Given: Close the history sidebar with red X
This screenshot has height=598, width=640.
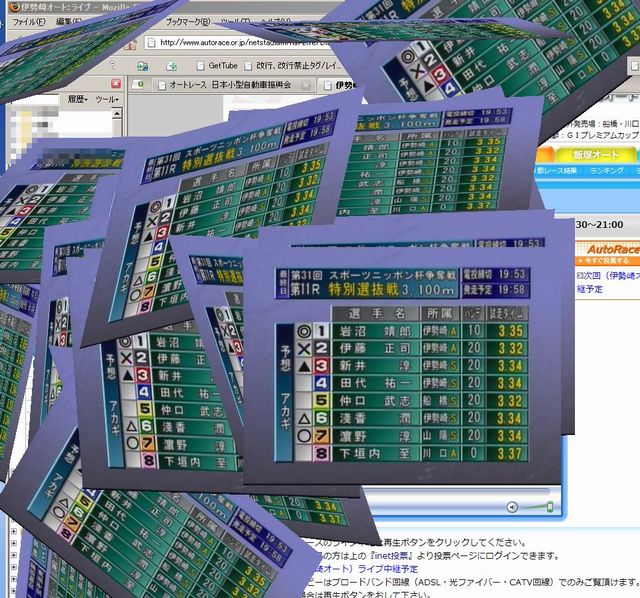Looking at the screenshot, I should click(x=116, y=84).
